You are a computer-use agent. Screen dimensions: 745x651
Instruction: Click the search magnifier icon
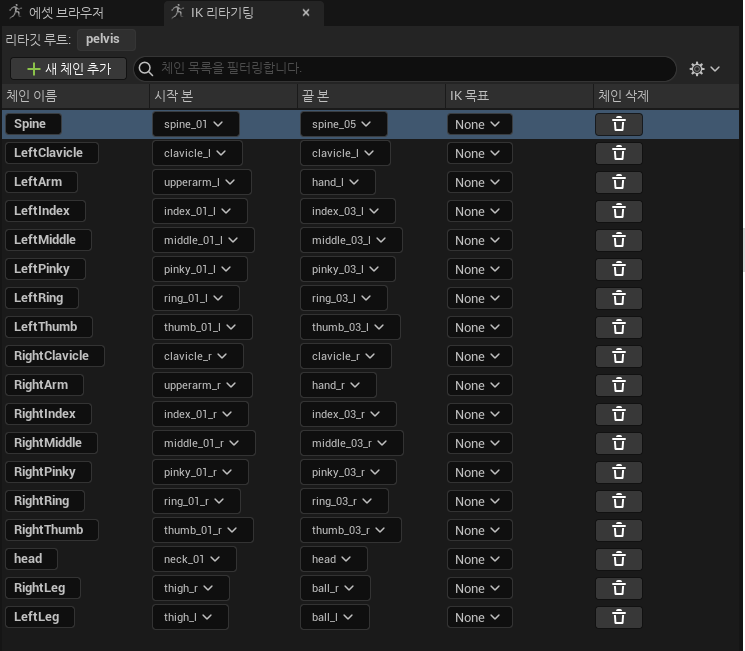[x=146, y=69]
